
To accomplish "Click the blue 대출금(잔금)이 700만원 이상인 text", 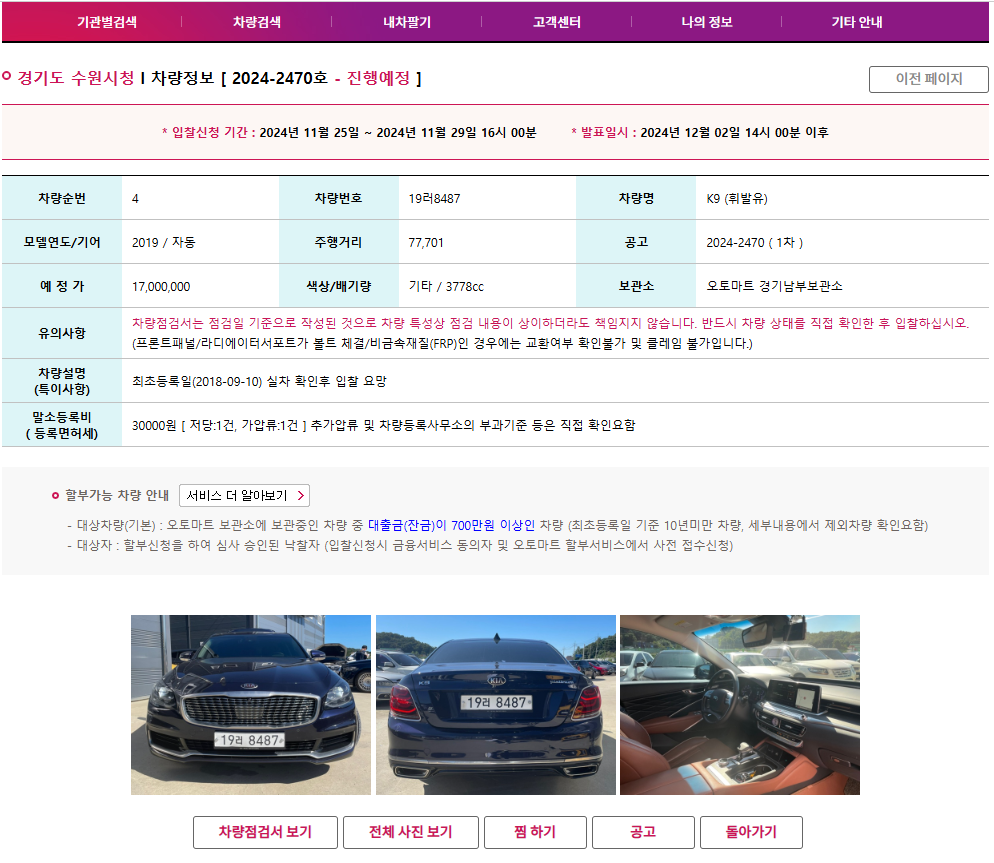I will (x=451, y=525).
